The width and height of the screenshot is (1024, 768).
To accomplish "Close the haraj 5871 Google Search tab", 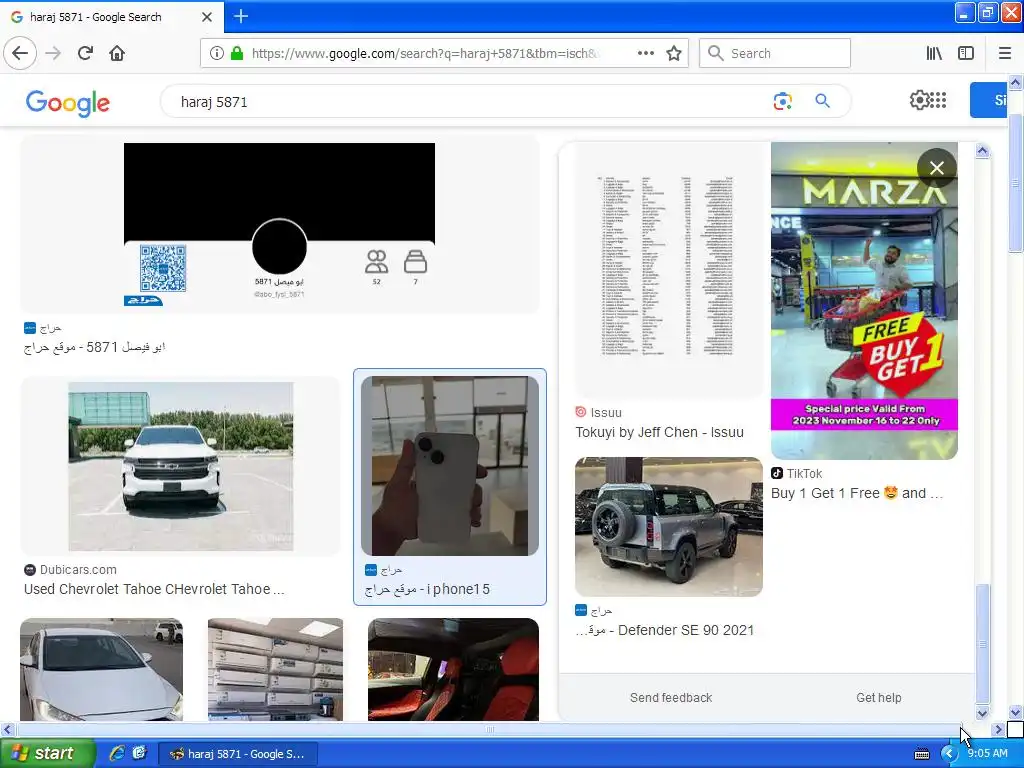I will click(207, 17).
